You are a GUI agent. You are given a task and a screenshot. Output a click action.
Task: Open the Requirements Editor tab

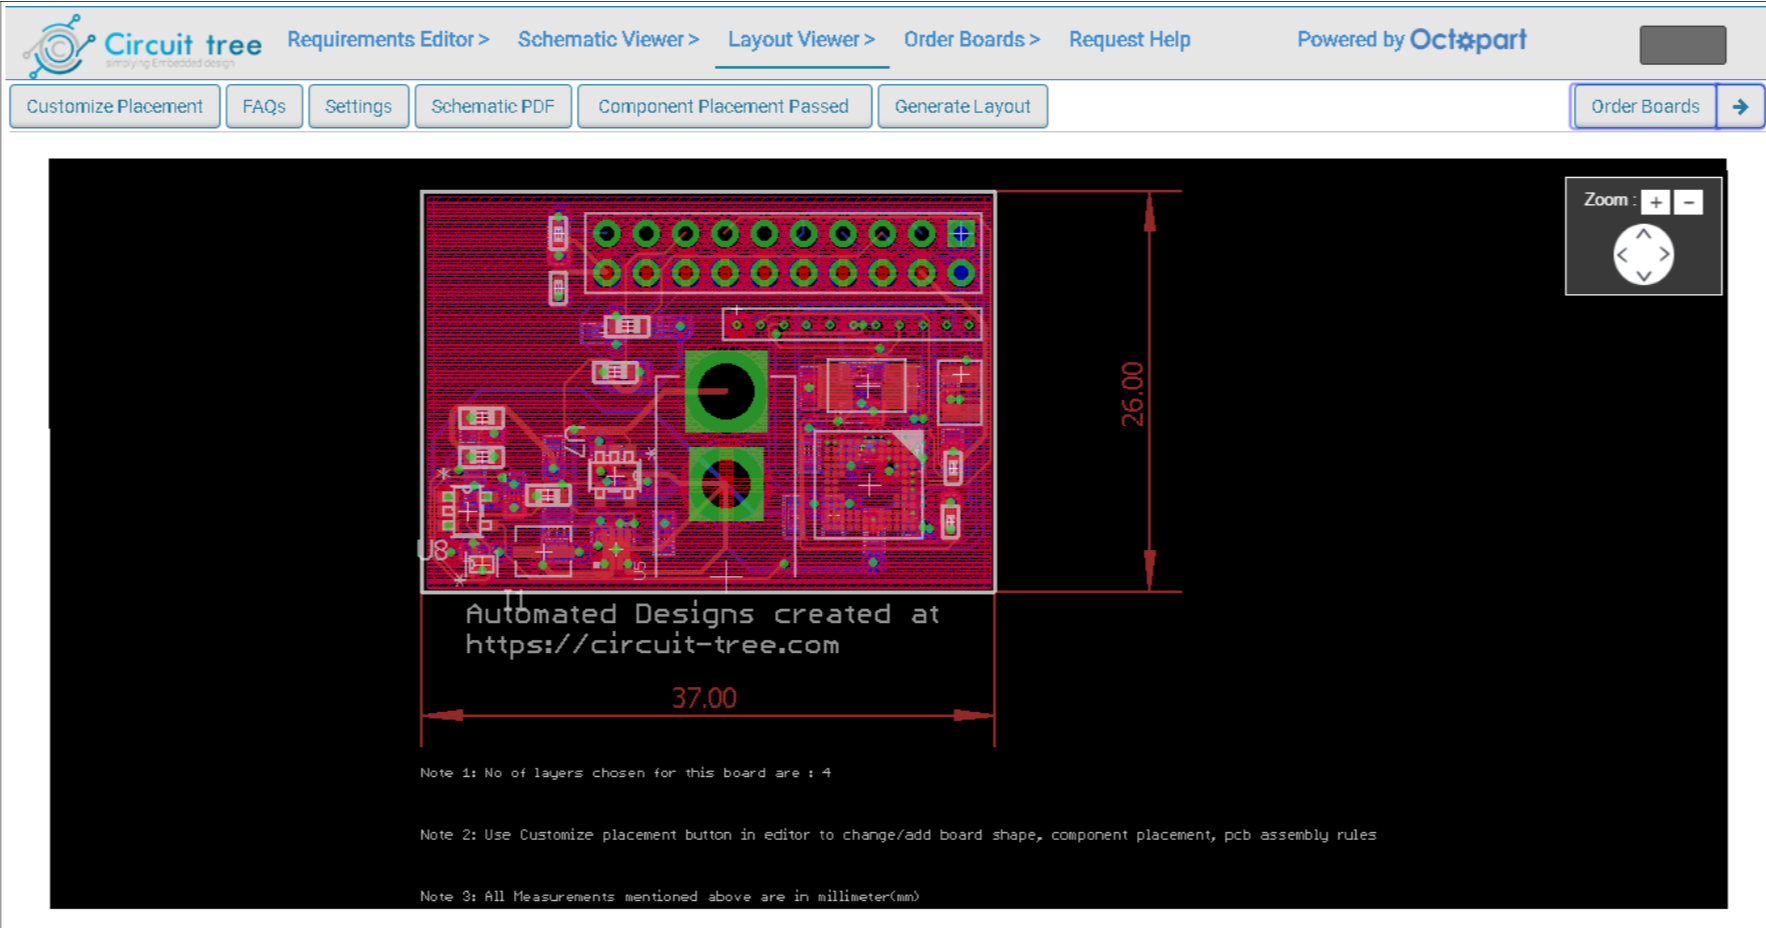click(x=388, y=39)
